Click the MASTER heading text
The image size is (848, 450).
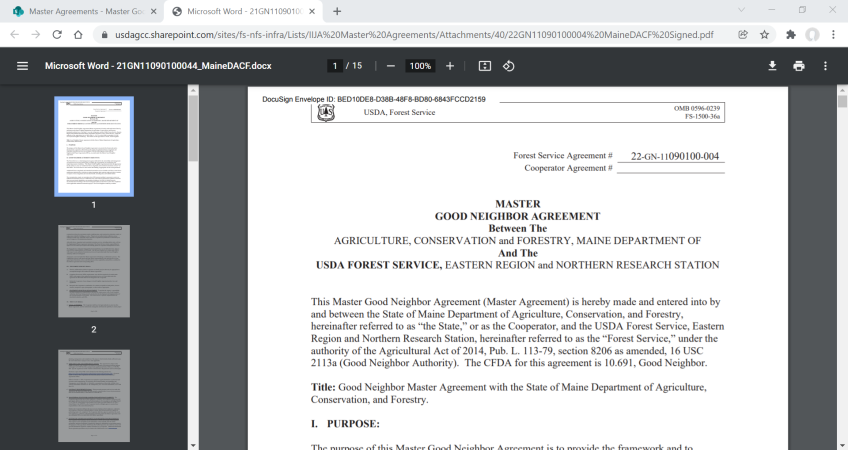click(518, 204)
